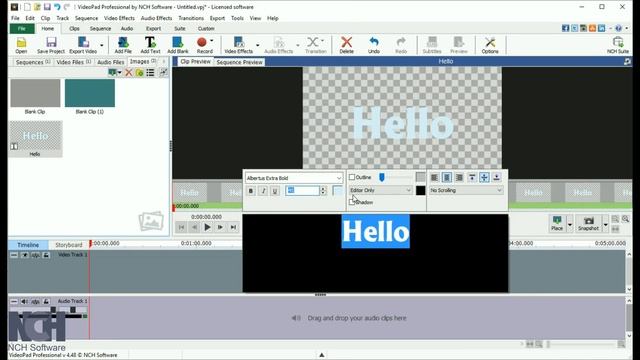Enable the Outline checkbox
The image size is (640, 360).
352,177
